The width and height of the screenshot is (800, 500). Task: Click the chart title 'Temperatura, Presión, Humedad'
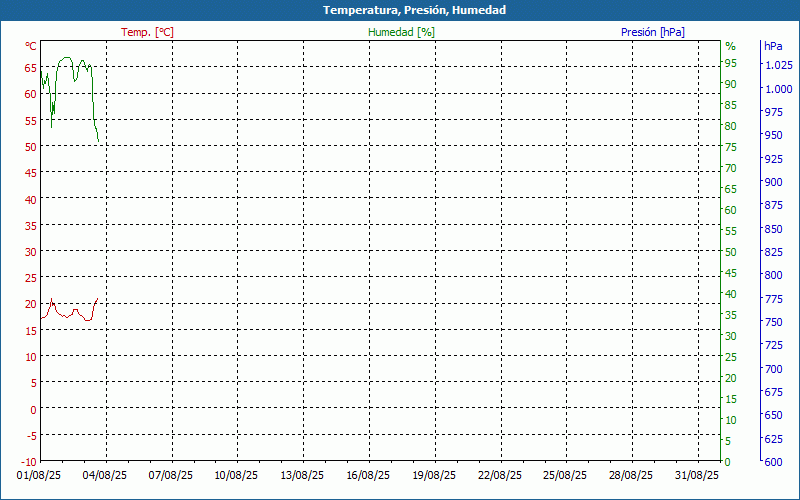pos(414,10)
